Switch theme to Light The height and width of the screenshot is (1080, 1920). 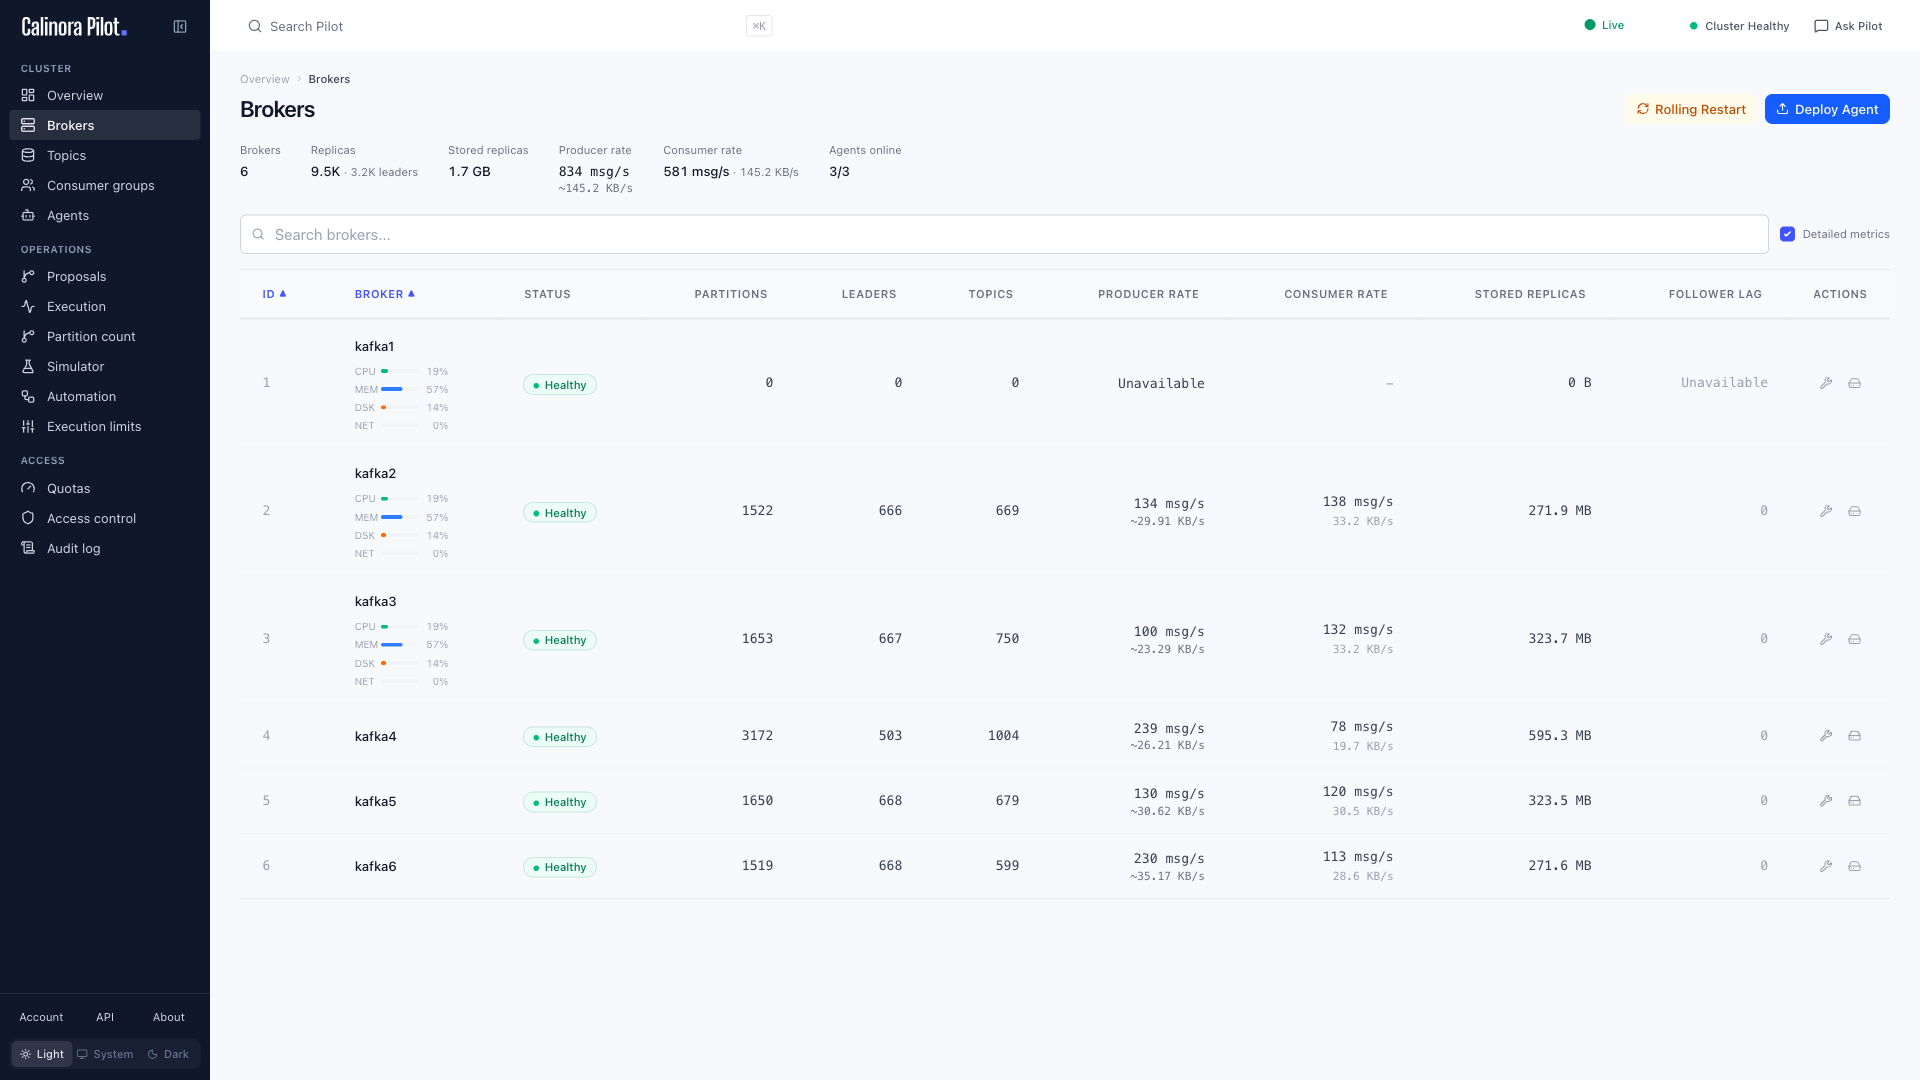coord(42,1054)
